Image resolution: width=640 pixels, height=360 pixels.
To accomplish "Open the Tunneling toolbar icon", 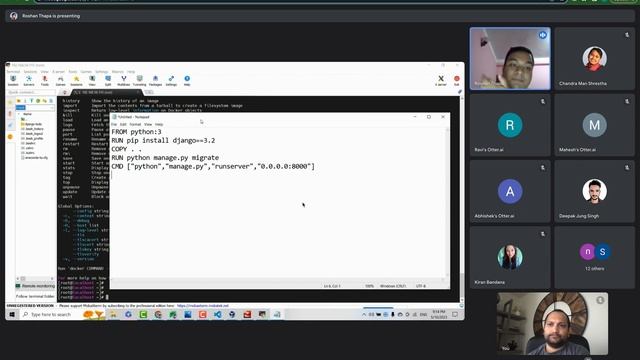I will coord(140,80).
